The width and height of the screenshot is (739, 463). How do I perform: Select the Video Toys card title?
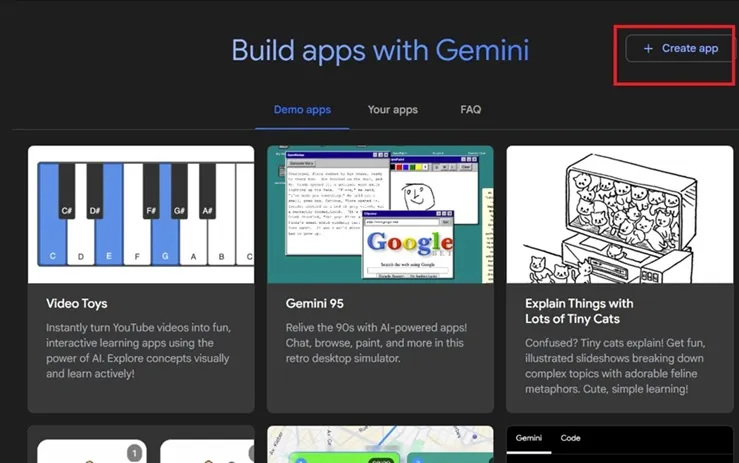[x=77, y=304]
